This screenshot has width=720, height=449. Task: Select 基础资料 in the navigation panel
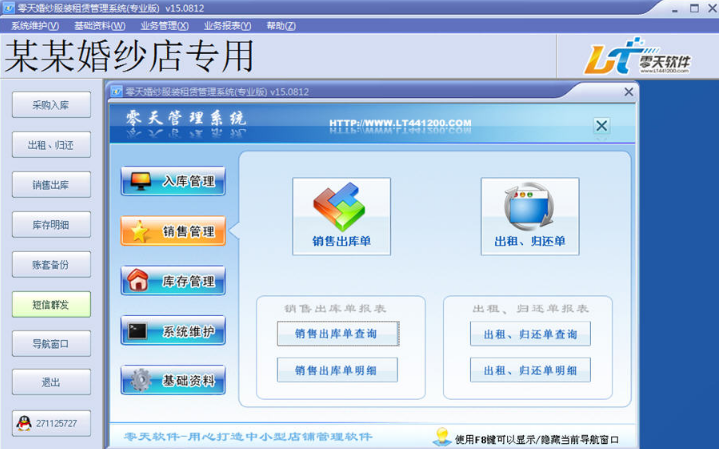[173, 380]
